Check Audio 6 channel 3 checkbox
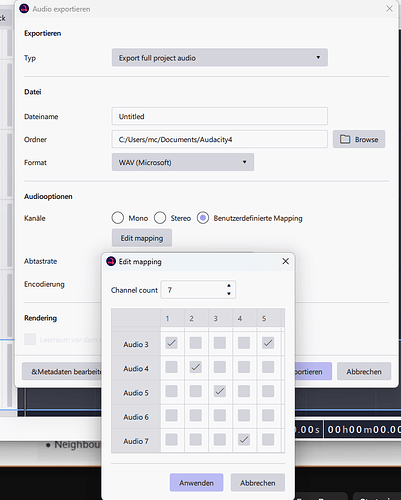The height and width of the screenshot is (500, 401). click(x=220, y=415)
